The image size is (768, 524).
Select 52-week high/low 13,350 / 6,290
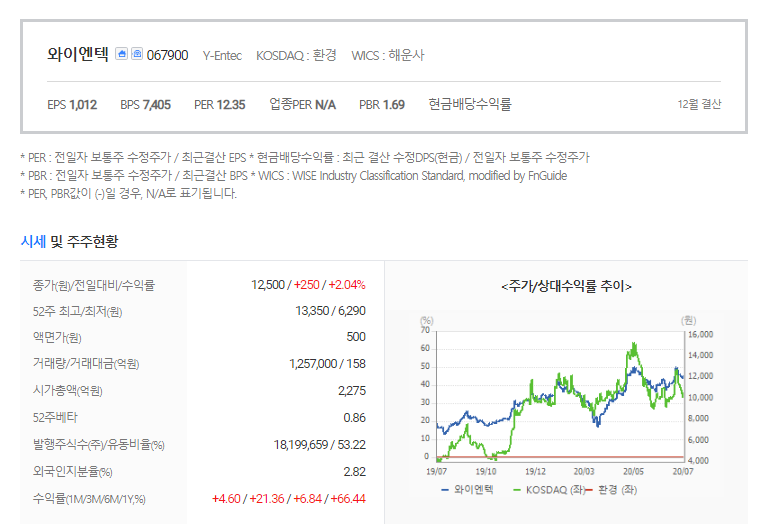pos(331,311)
